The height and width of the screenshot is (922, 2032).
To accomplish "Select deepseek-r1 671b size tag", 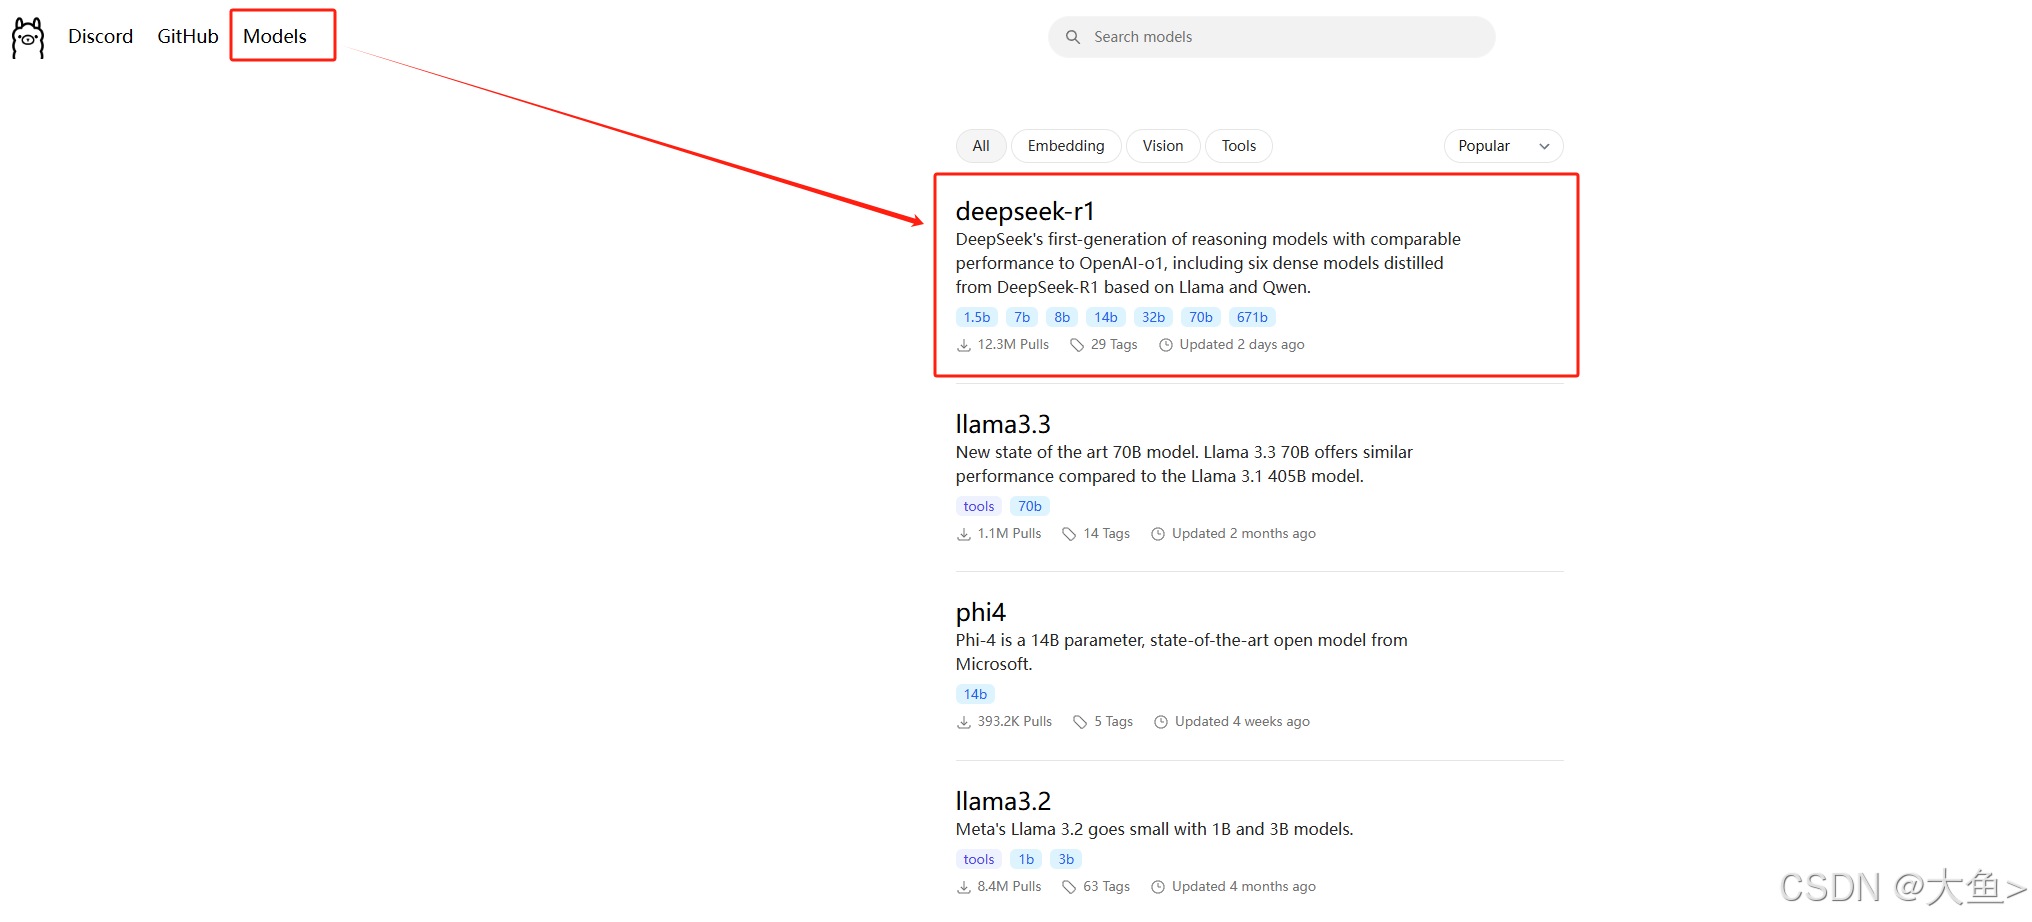I will tap(1252, 317).
